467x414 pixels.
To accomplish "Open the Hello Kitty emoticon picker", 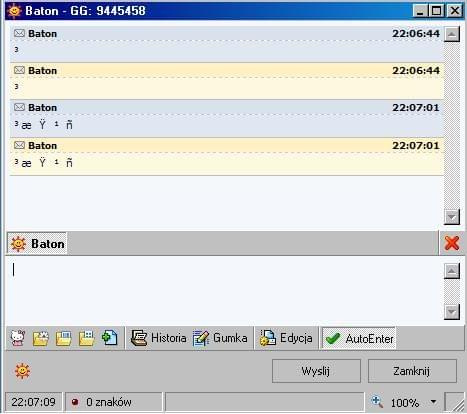I will pyautogui.click(x=18, y=338).
